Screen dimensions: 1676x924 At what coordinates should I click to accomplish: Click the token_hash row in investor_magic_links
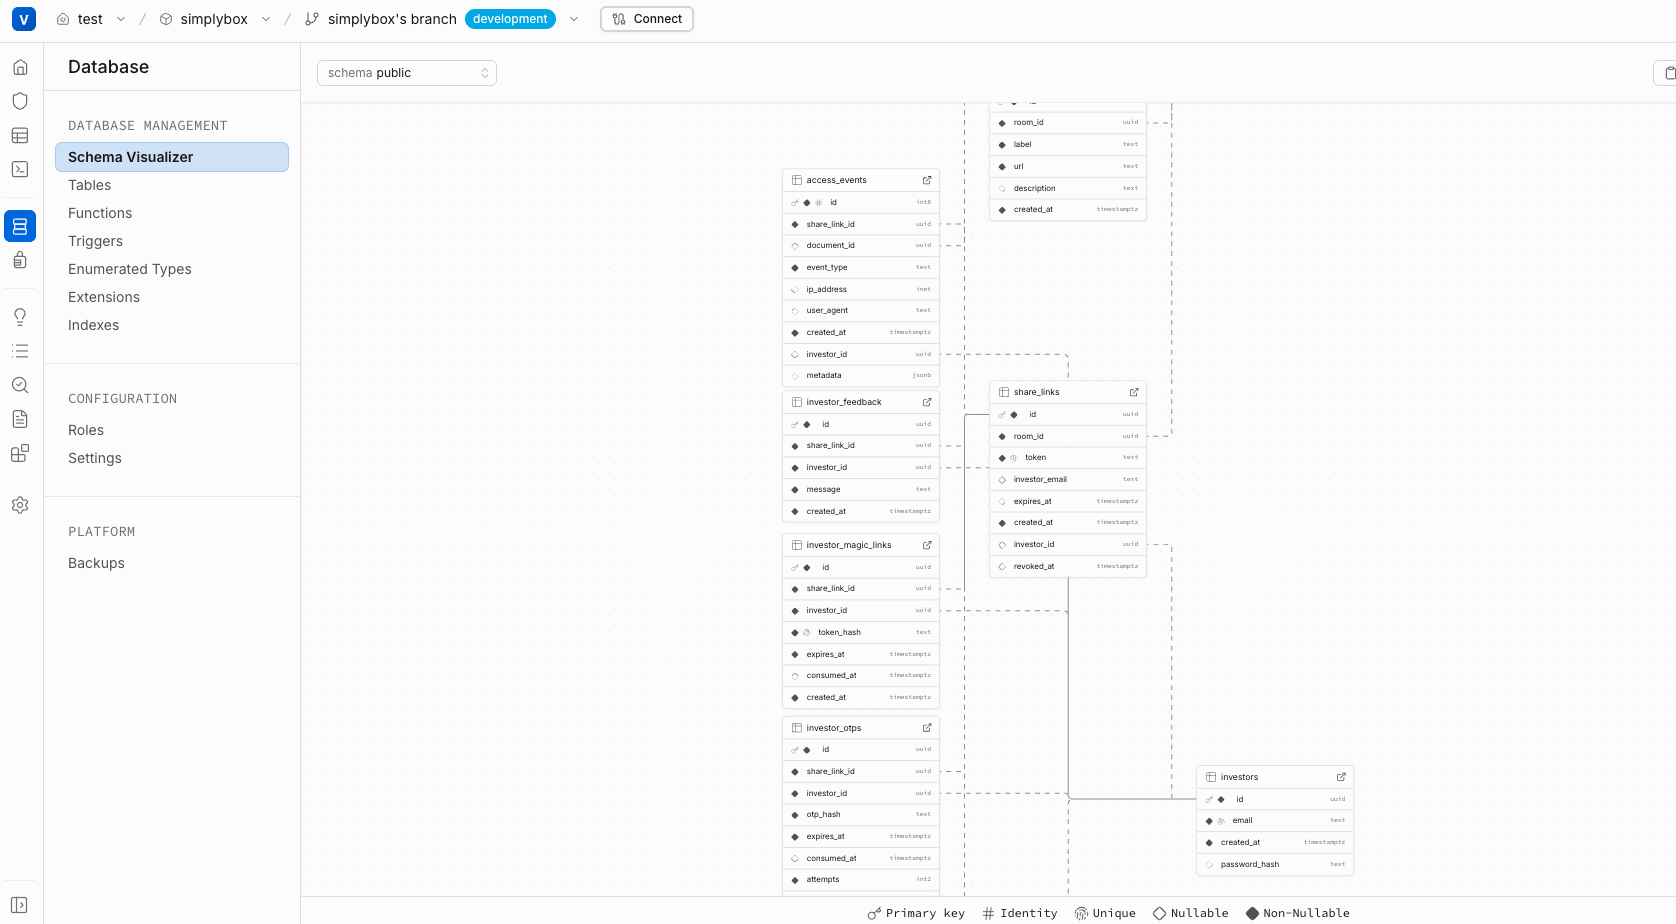click(x=861, y=632)
